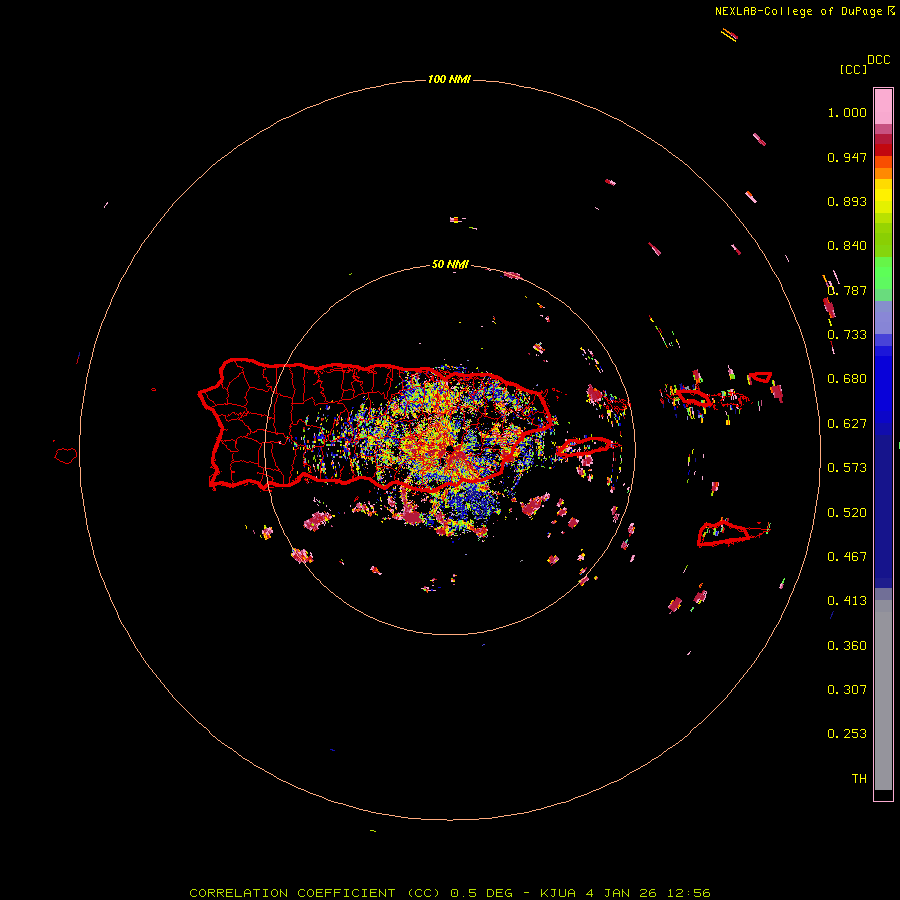Image resolution: width=900 pixels, height=900 pixels.
Task: Click the 0.360 color scale value
Action: pos(847,646)
